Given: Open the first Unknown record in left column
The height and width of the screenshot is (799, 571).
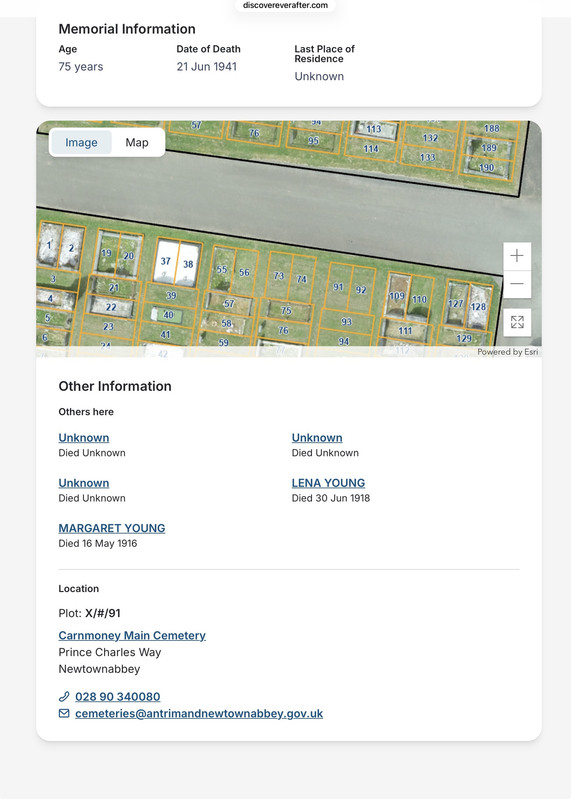Looking at the screenshot, I should [84, 438].
